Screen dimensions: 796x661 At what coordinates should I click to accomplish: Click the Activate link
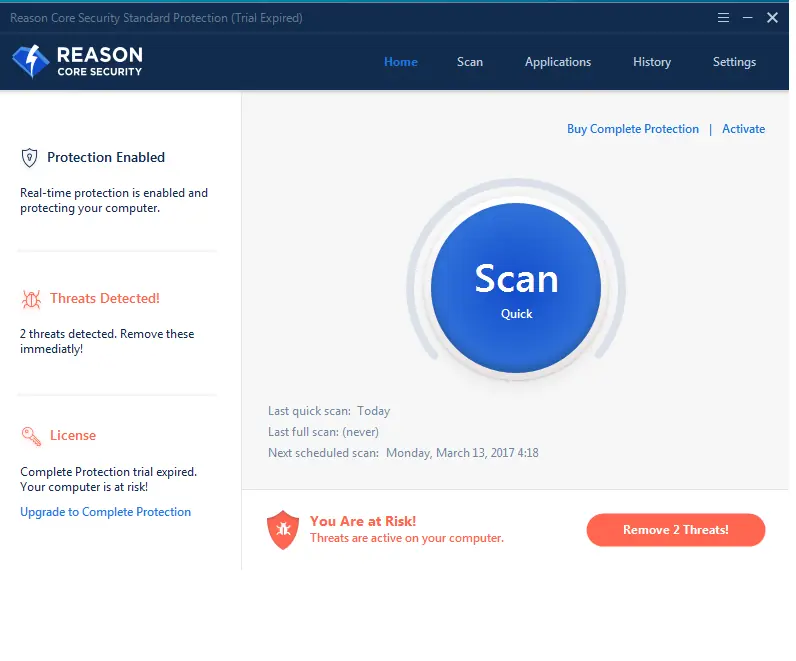coord(743,129)
